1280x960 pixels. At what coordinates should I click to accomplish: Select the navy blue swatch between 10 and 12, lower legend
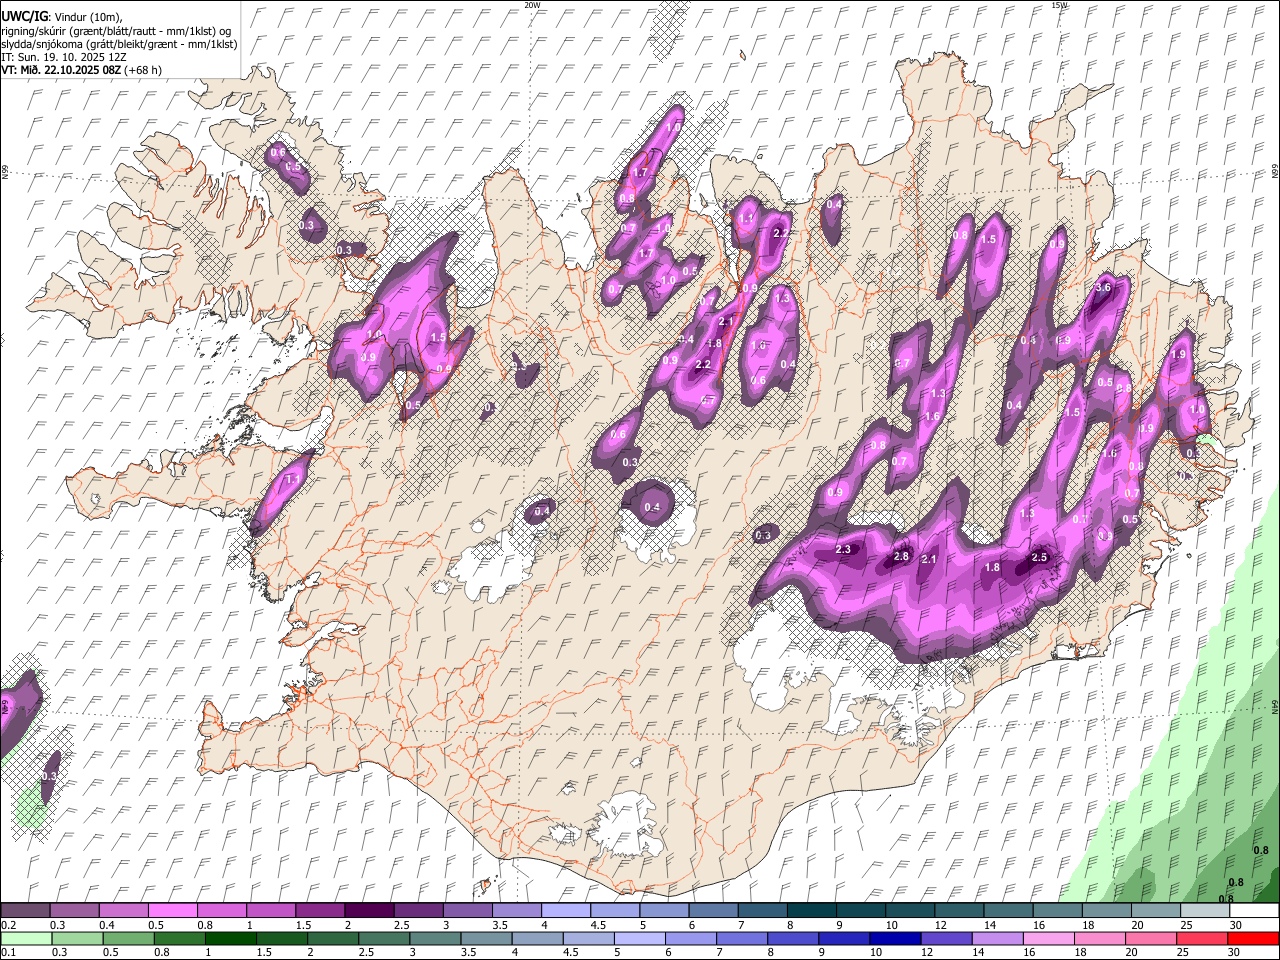[896, 938]
